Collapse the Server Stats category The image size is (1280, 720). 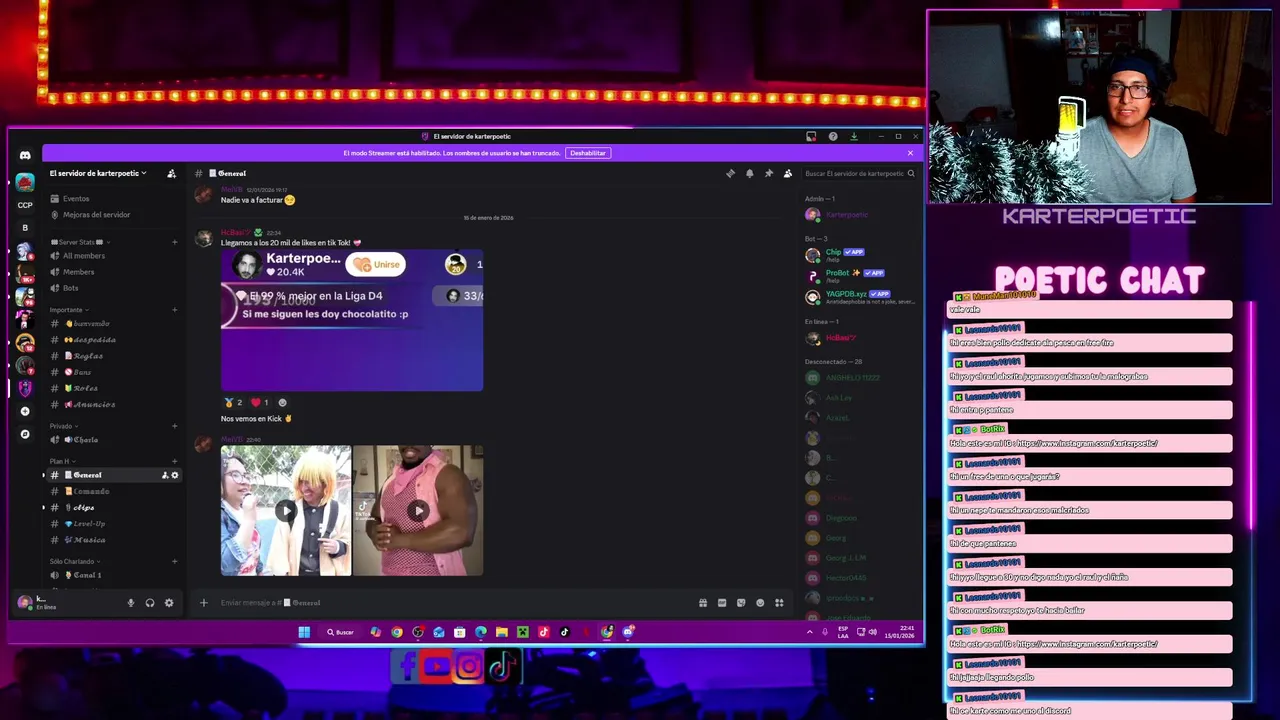tap(80, 242)
